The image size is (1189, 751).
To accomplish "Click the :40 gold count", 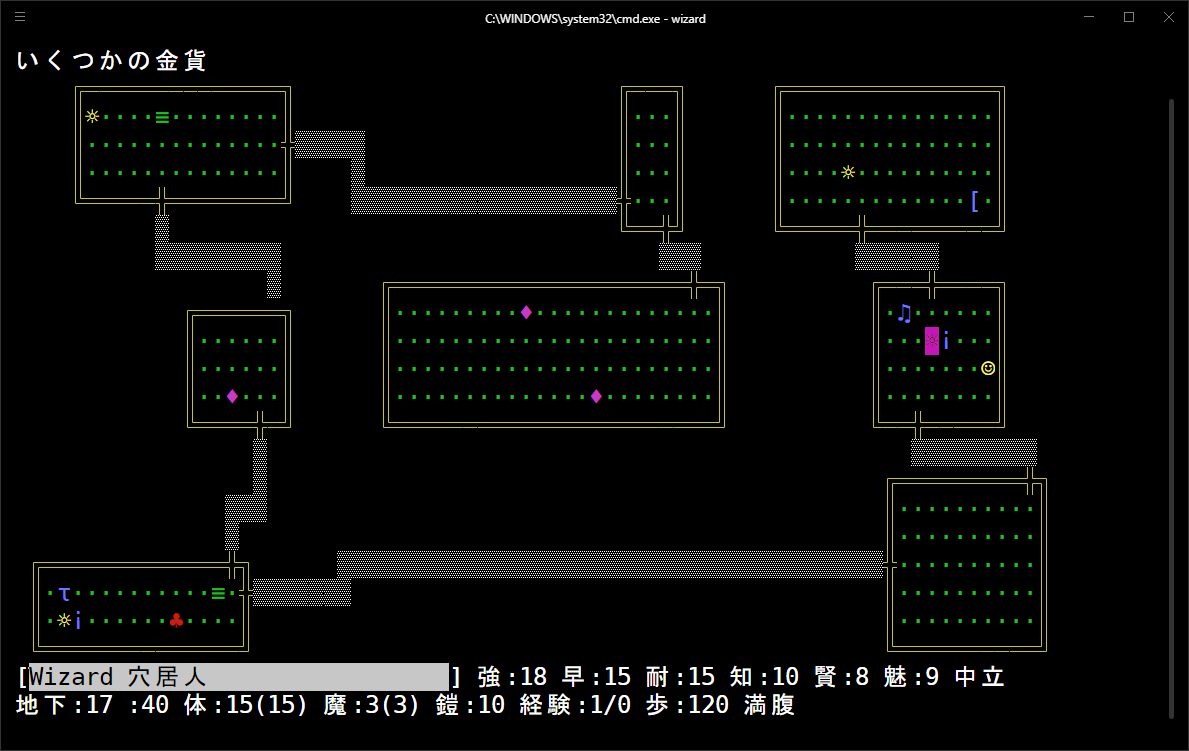I will (149, 705).
